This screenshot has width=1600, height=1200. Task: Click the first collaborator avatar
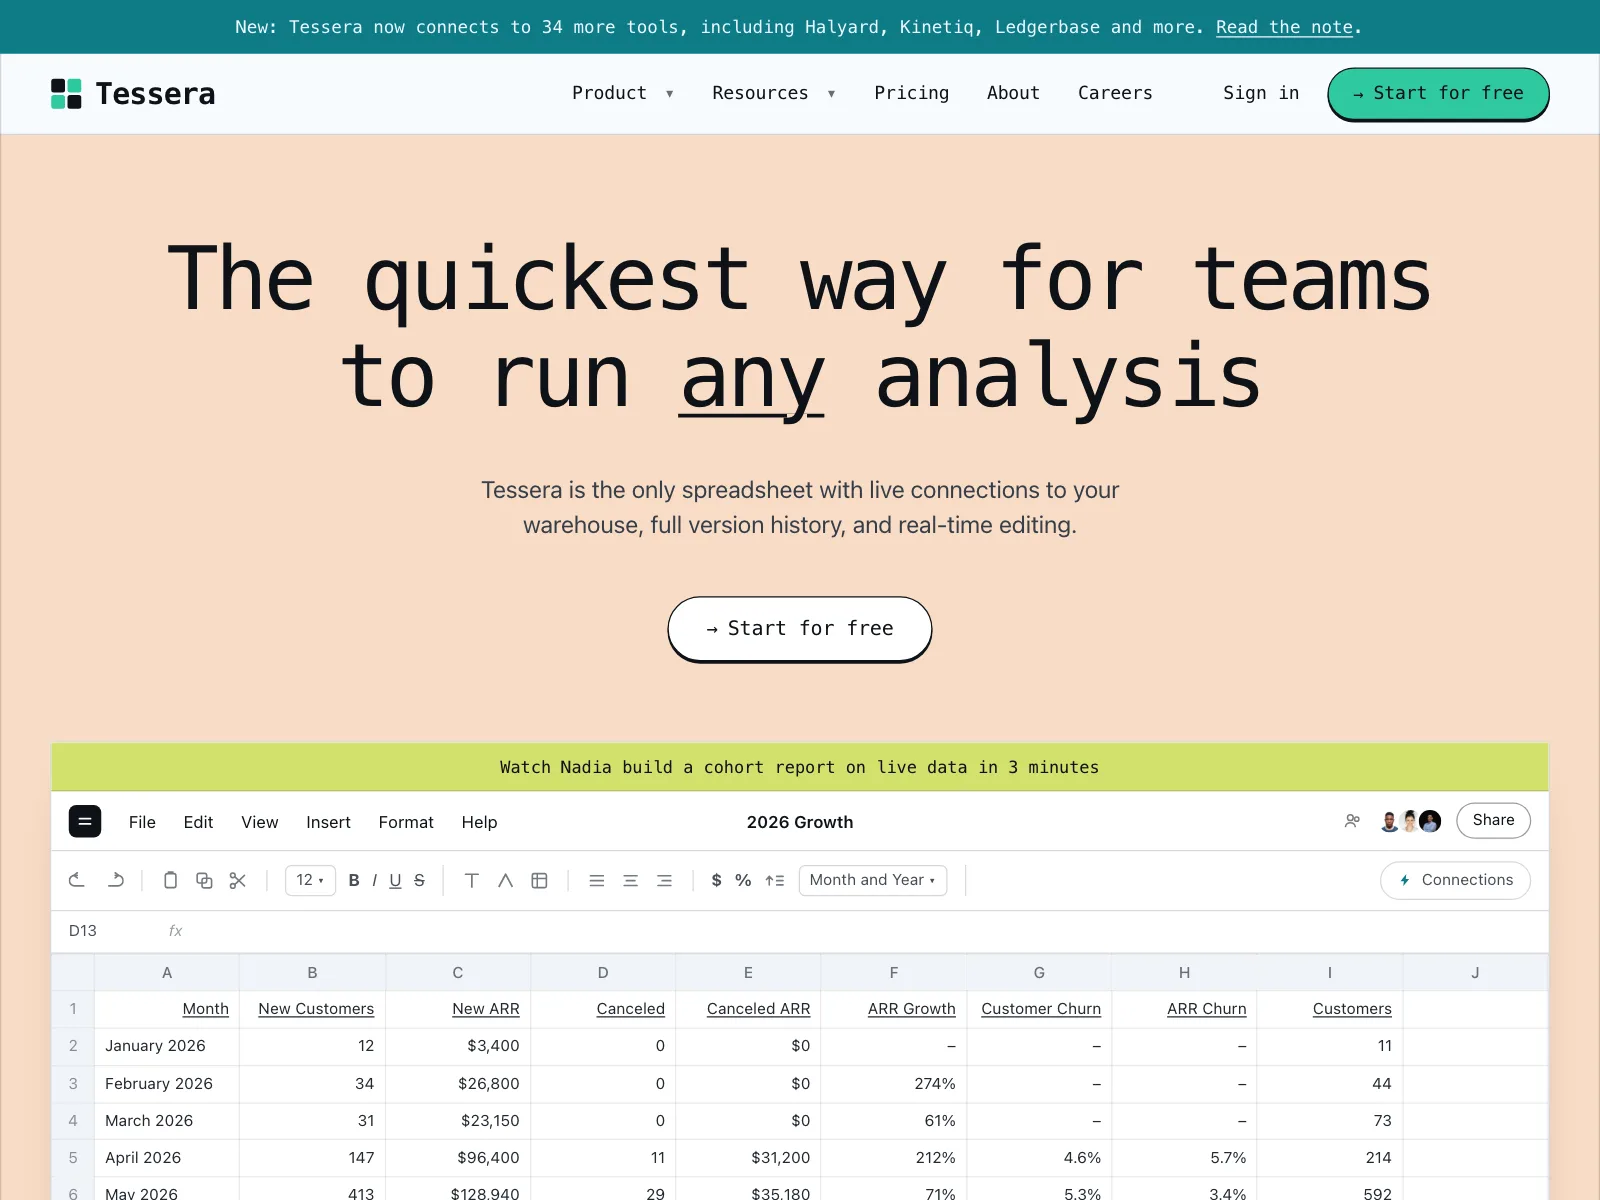tap(1390, 821)
